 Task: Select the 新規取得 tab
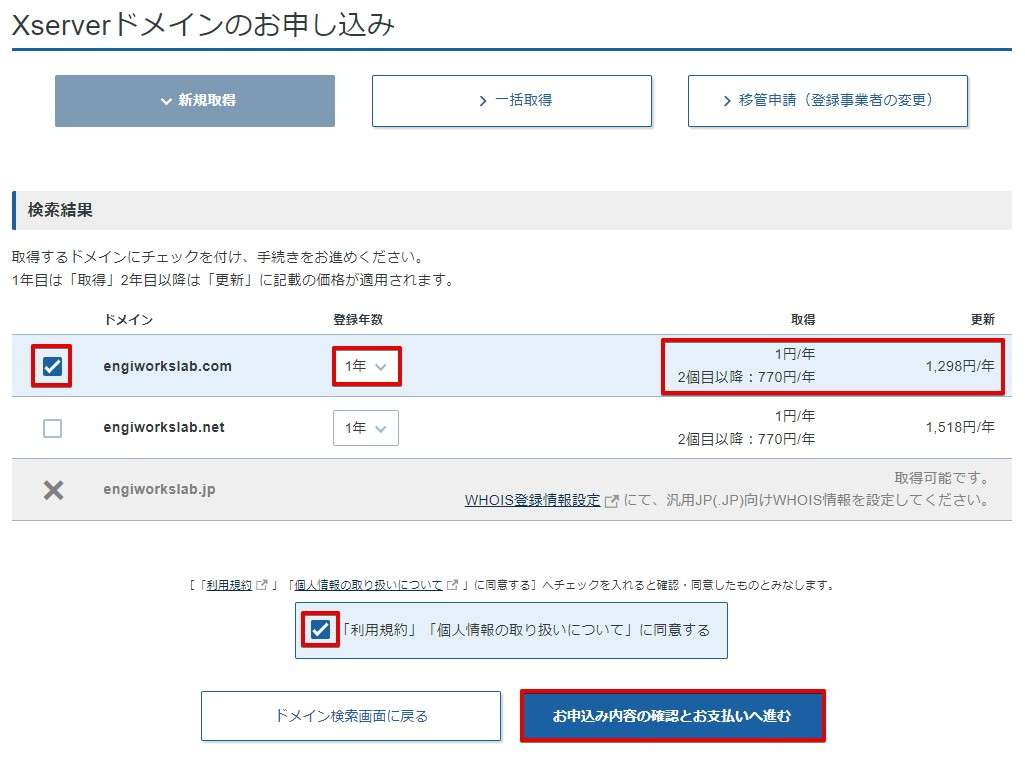(x=195, y=101)
